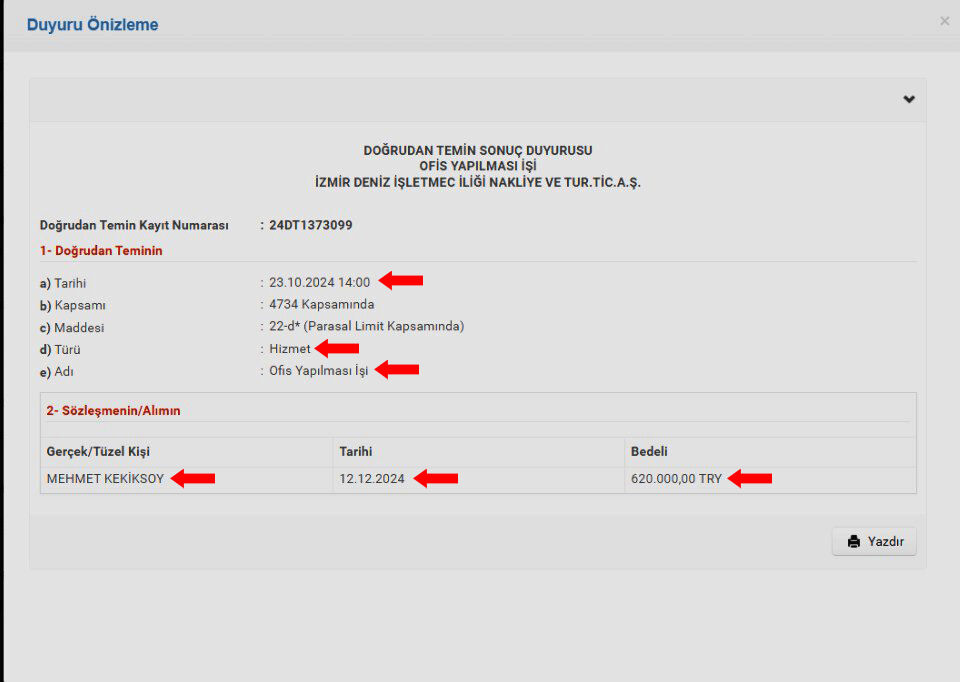Click the 'c) Maddesi' label
960x682 pixels.
pos(72,328)
